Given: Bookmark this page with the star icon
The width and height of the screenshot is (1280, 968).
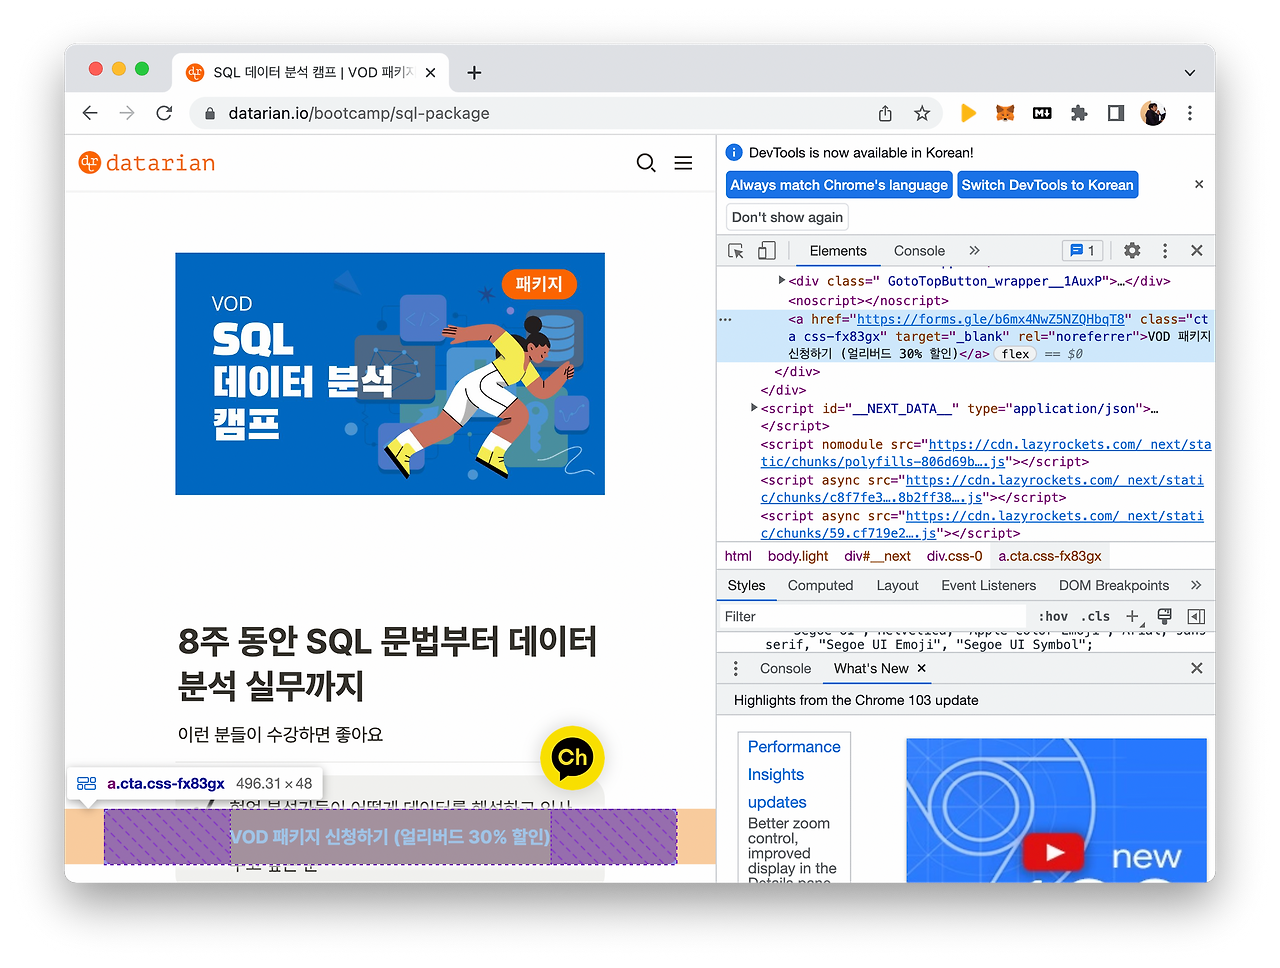Looking at the screenshot, I should 922,113.
